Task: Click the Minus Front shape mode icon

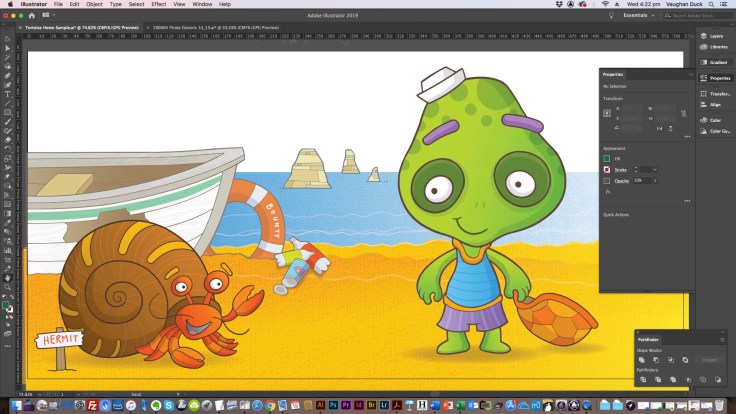Action: pyautogui.click(x=656, y=360)
